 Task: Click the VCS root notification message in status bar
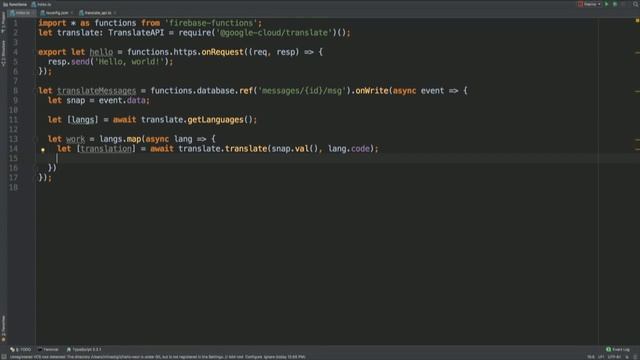[x=158, y=357]
